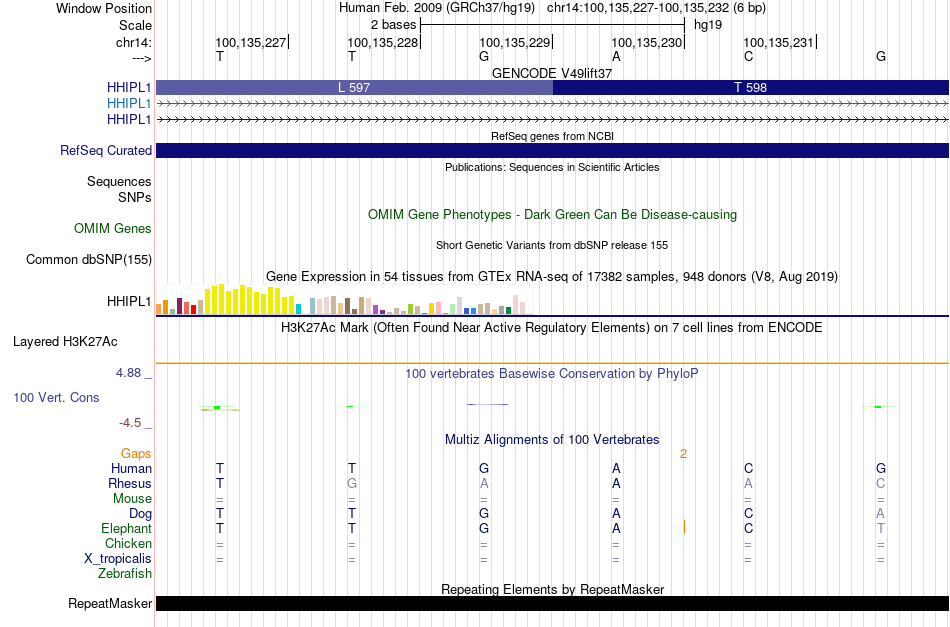Viewport: 950px width, 627px height.
Task: Click the 100 Vert. Cons track label
Action: [x=56, y=397]
